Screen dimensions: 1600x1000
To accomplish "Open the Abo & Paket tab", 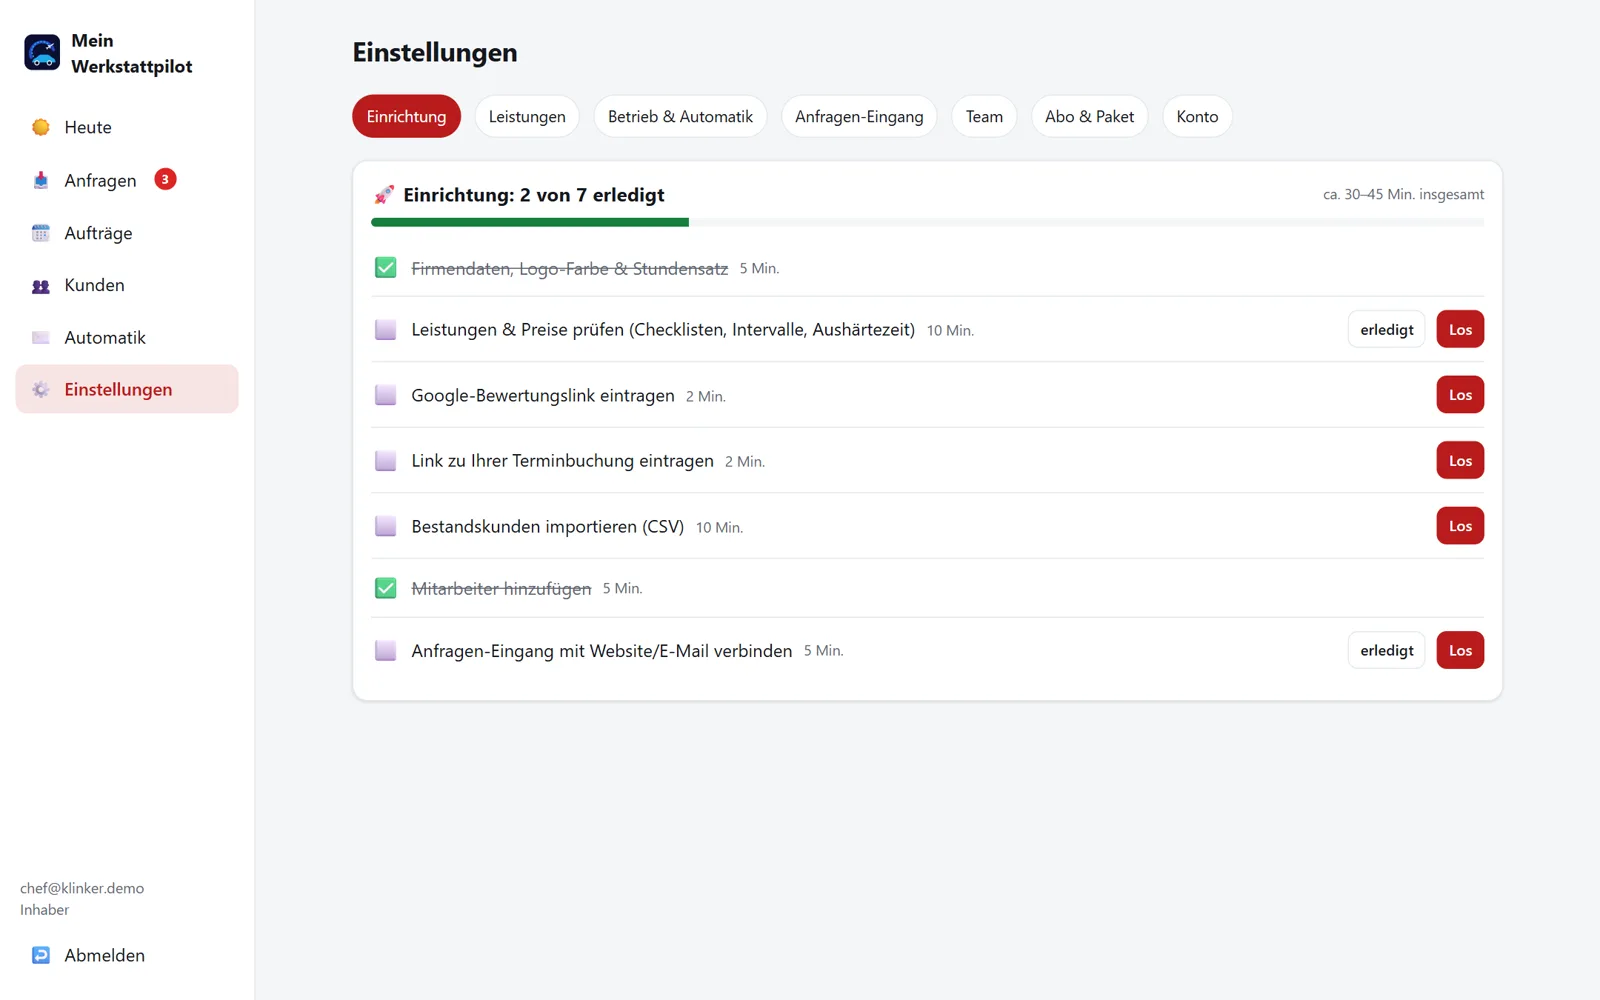I will [x=1089, y=116].
